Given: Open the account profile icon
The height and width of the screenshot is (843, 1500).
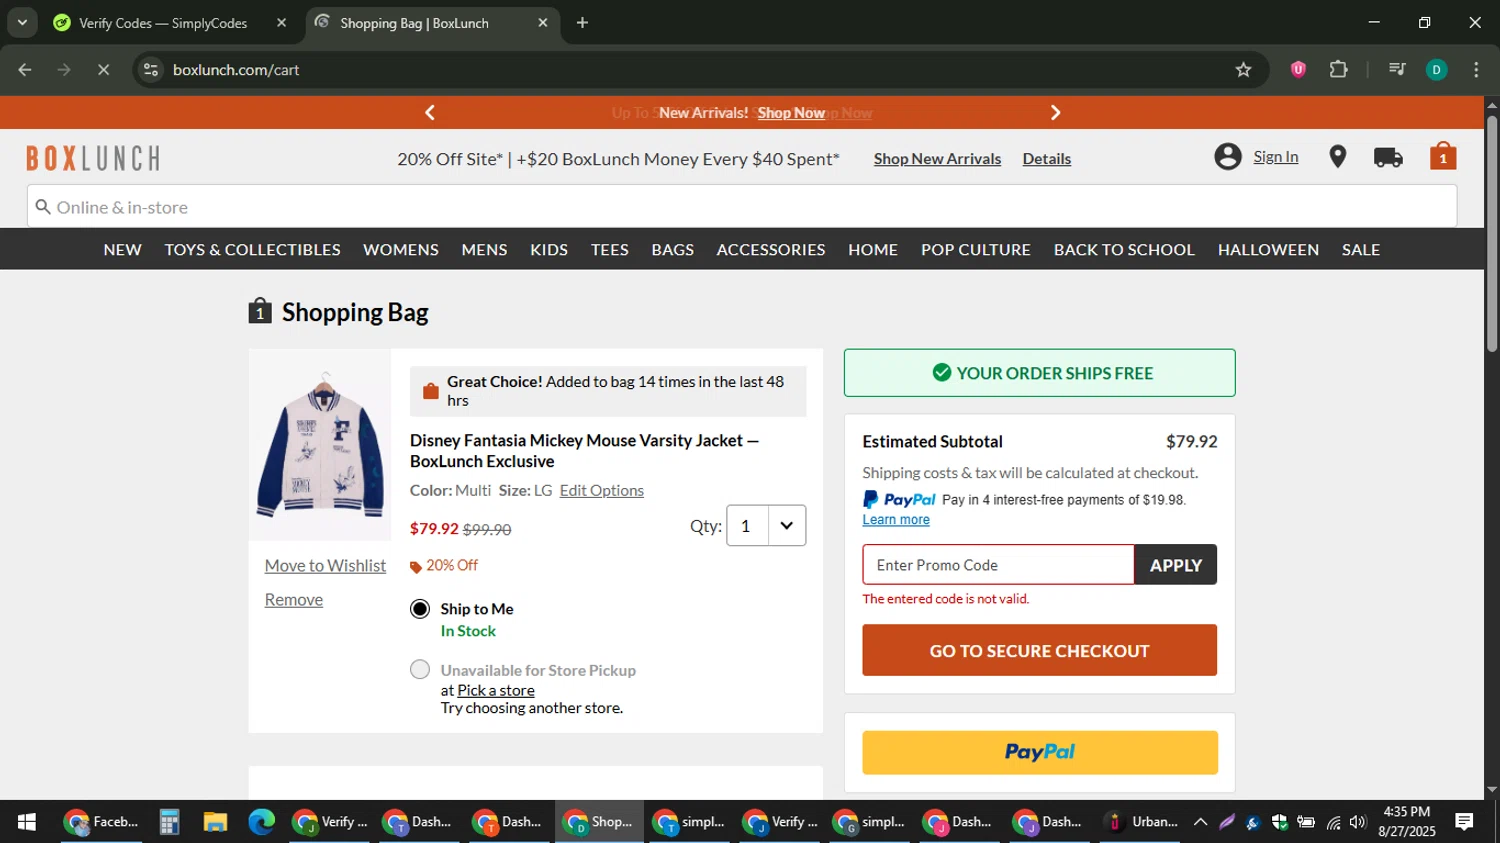Looking at the screenshot, I should 1228,157.
